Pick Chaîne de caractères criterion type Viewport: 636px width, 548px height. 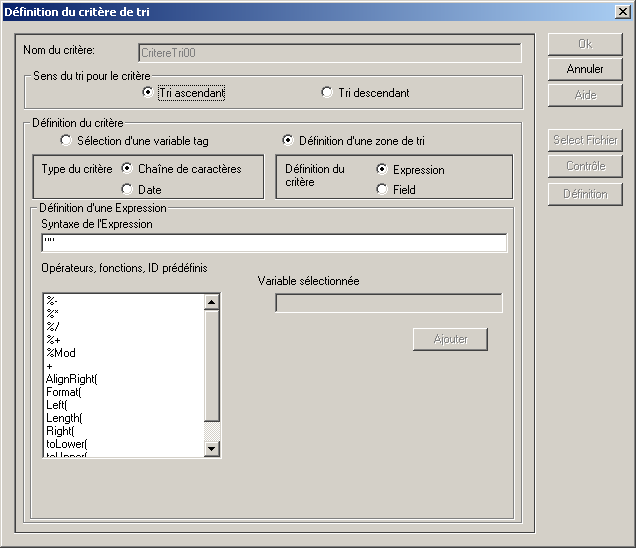click(127, 169)
